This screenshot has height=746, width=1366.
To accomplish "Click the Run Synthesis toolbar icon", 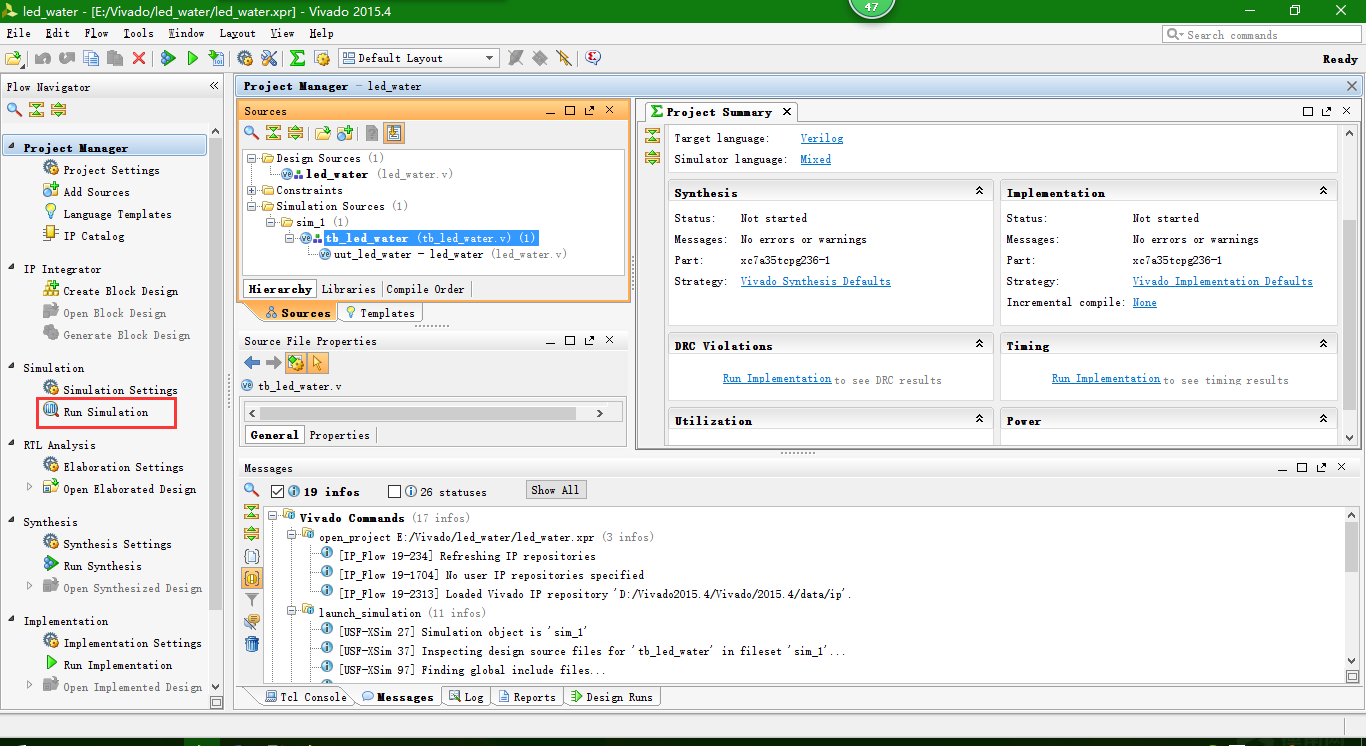I will pos(168,58).
